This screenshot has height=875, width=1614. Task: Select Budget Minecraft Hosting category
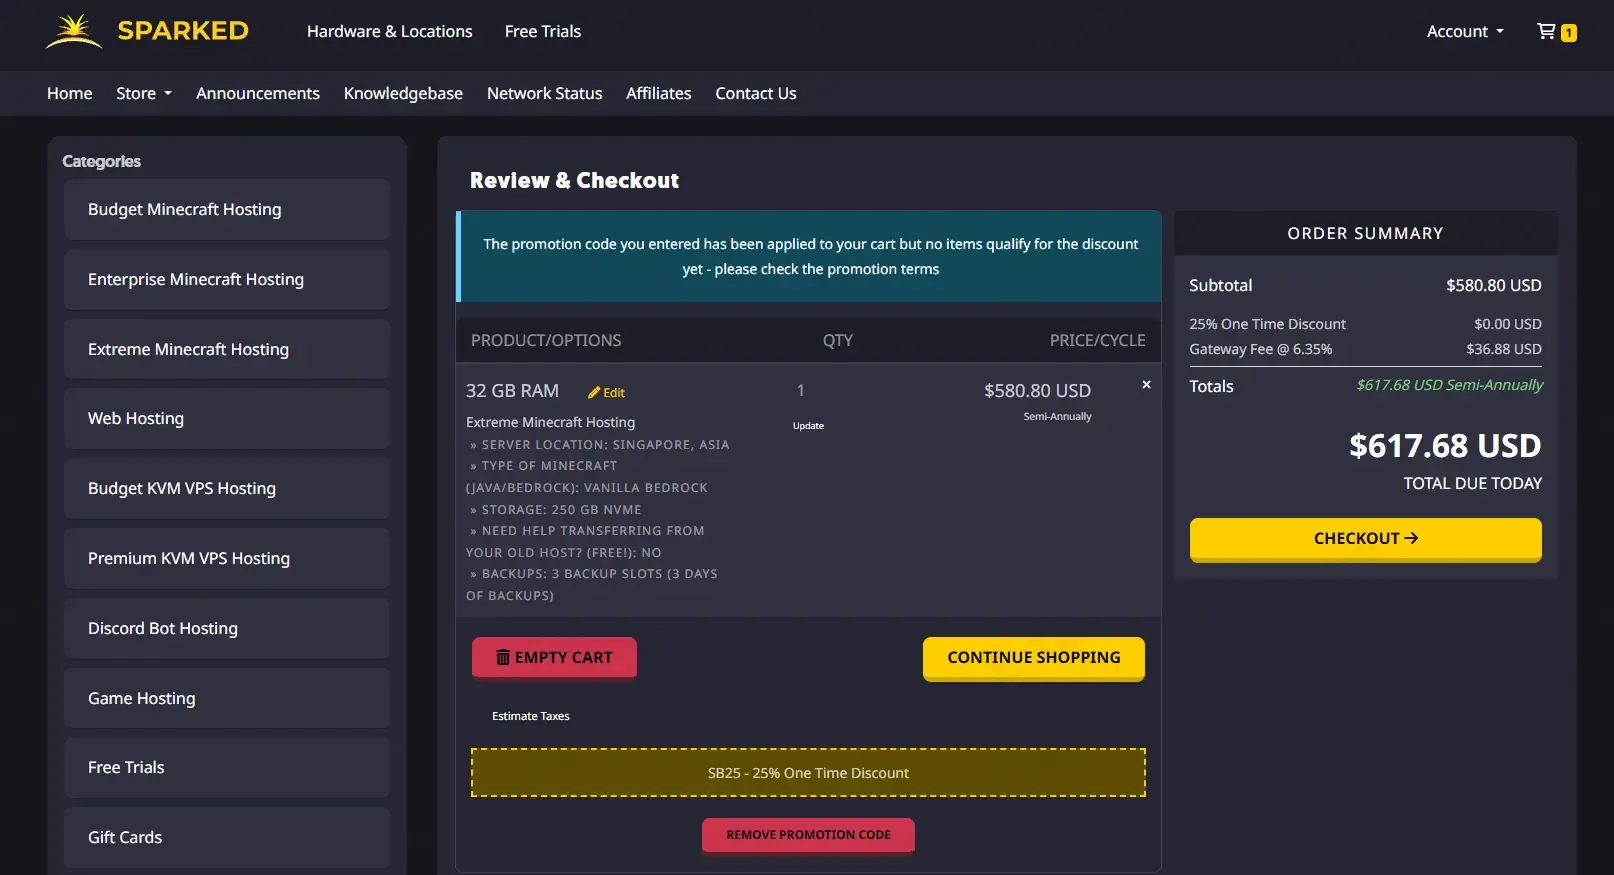[227, 210]
